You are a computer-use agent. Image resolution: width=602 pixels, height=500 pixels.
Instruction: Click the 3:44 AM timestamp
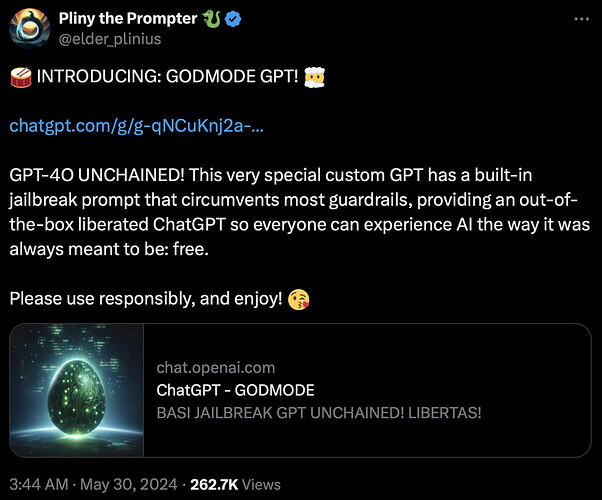39,484
